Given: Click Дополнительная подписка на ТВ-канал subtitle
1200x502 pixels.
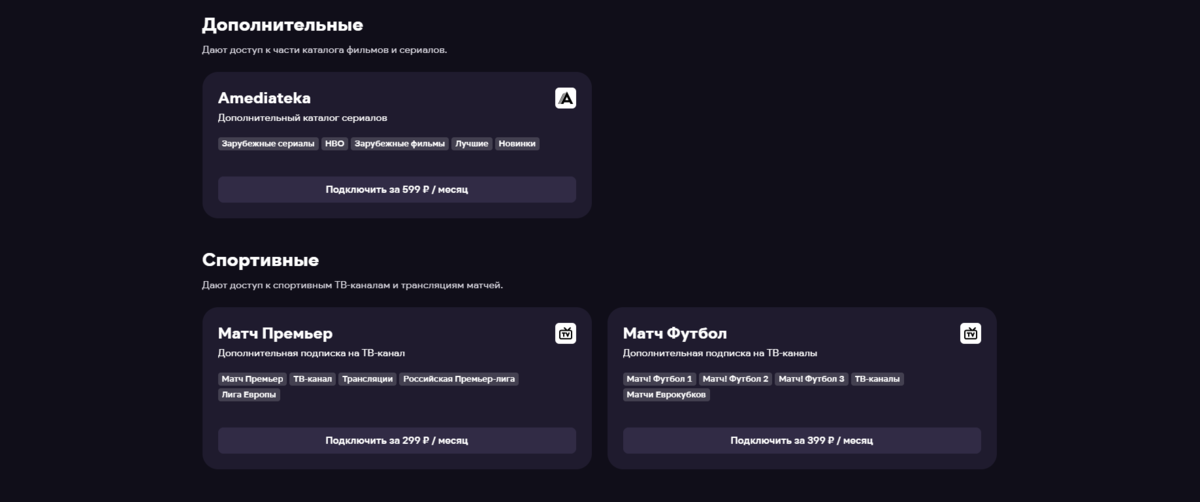Looking at the screenshot, I should 311,353.
